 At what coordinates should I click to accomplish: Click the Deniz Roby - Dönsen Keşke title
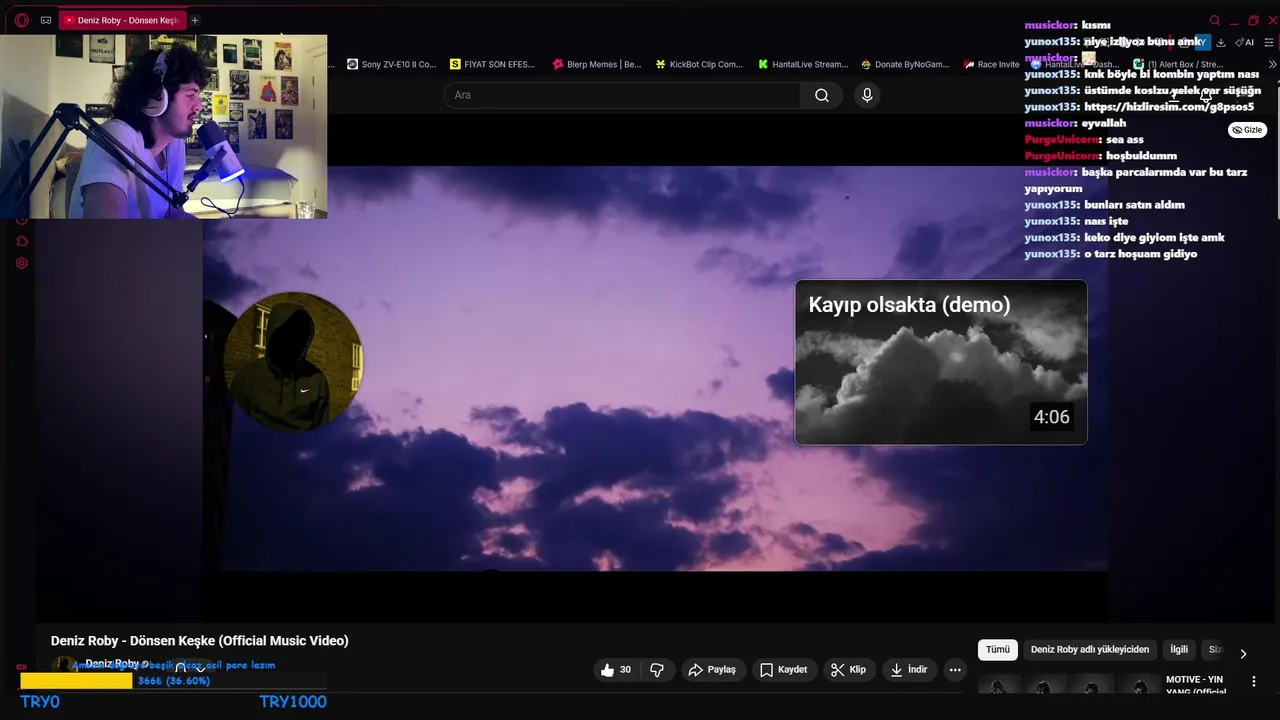click(x=200, y=641)
